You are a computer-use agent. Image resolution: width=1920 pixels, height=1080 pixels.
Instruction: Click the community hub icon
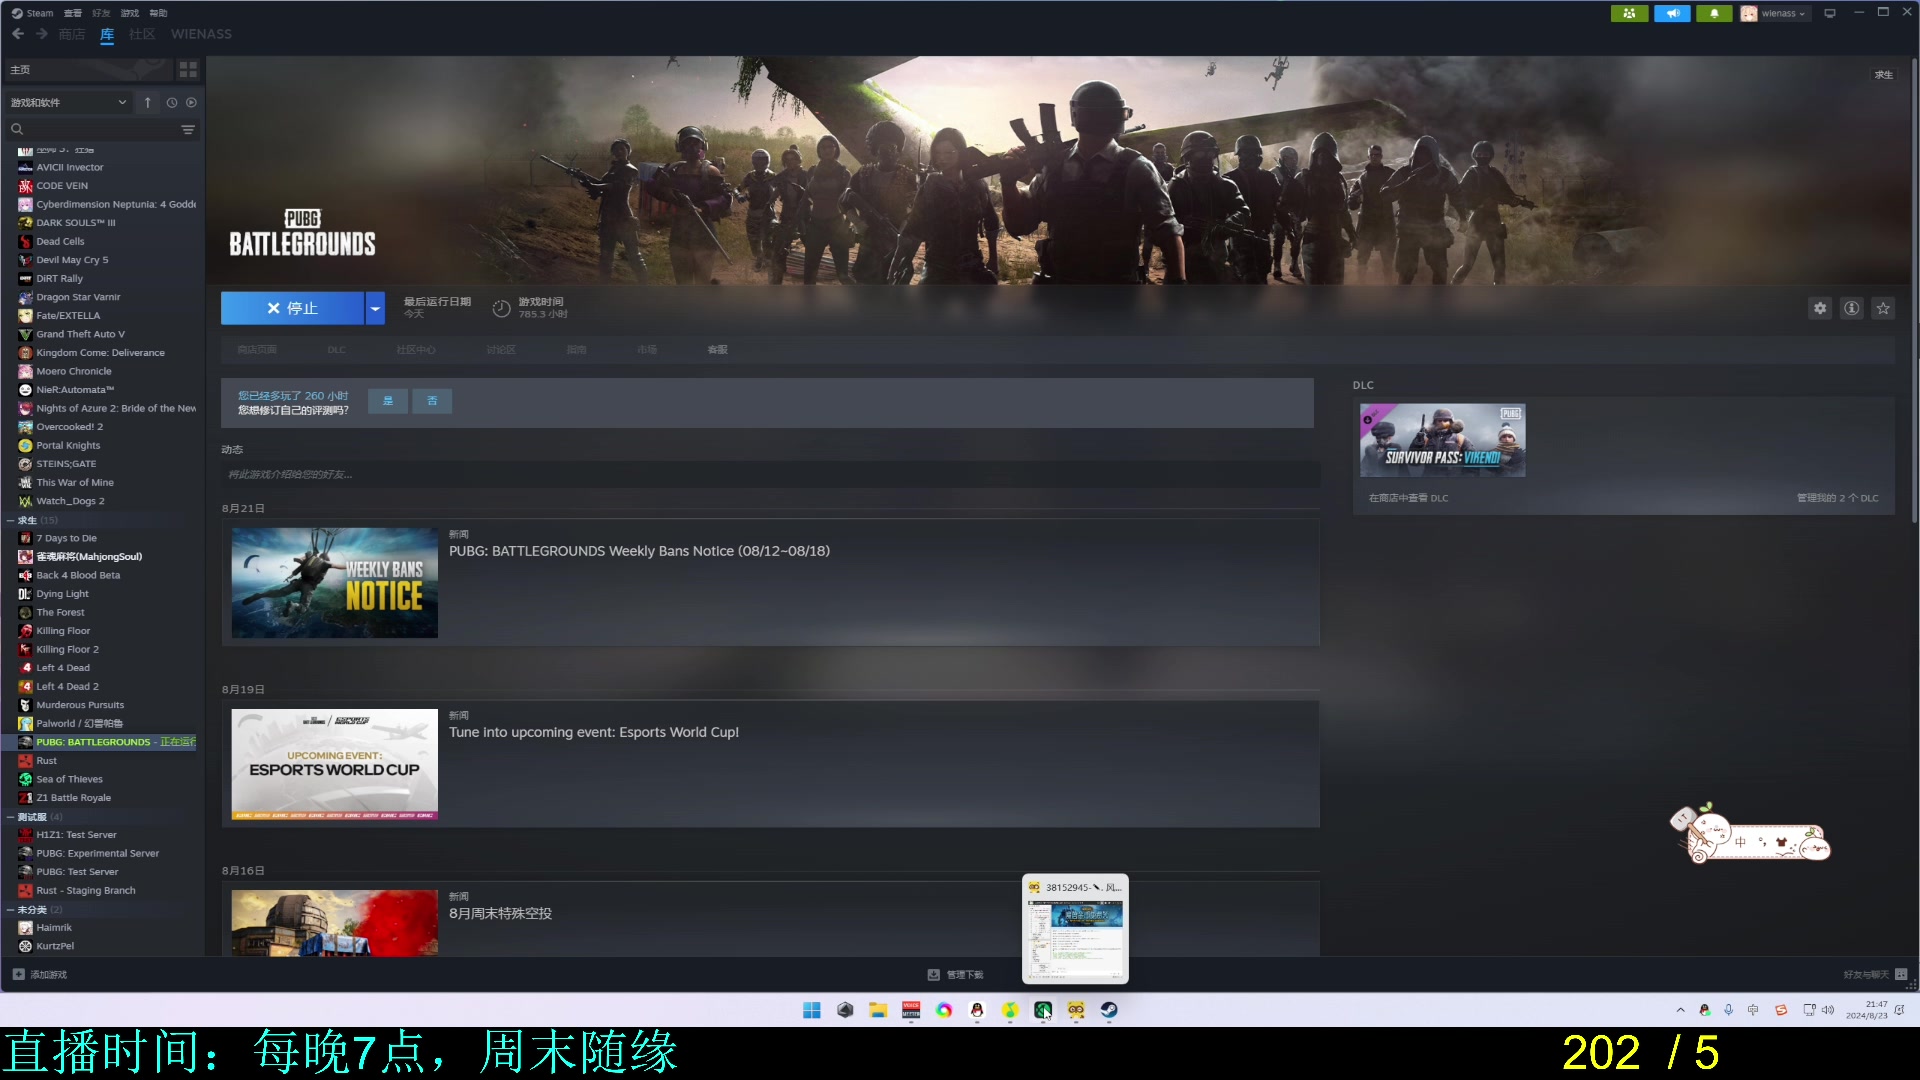417,348
